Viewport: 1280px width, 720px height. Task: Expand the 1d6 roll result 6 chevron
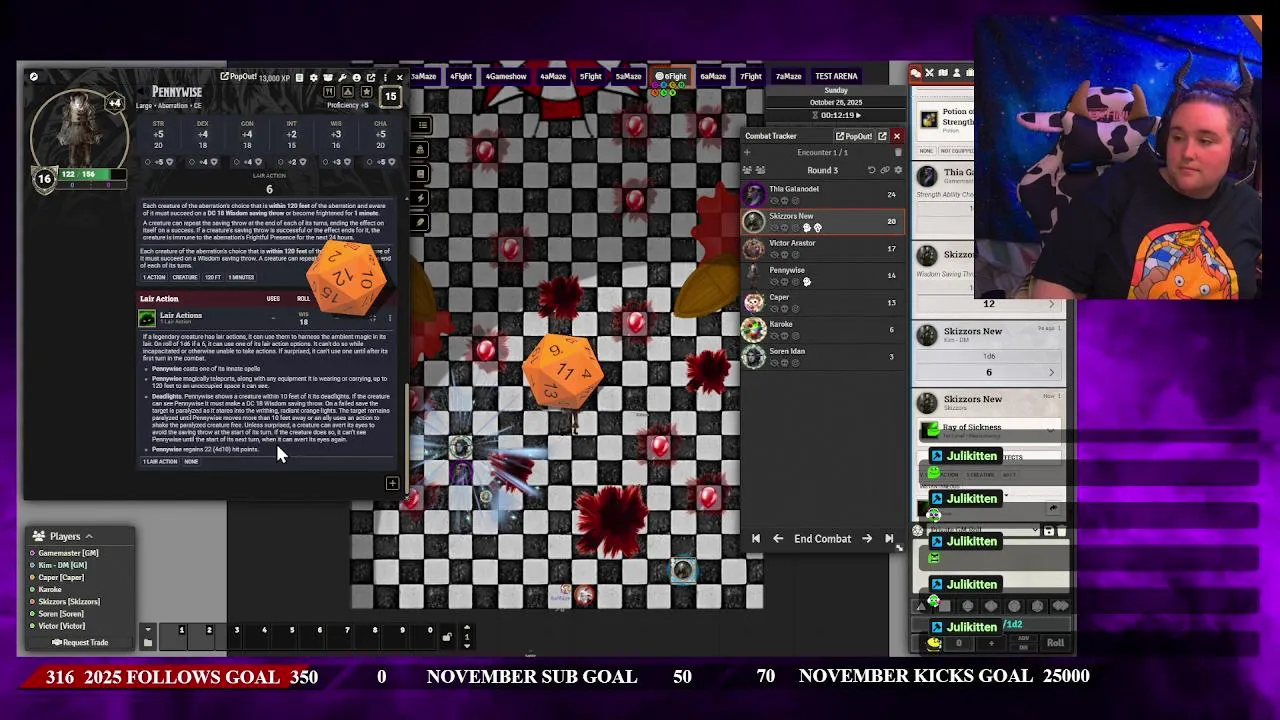click(x=1051, y=373)
